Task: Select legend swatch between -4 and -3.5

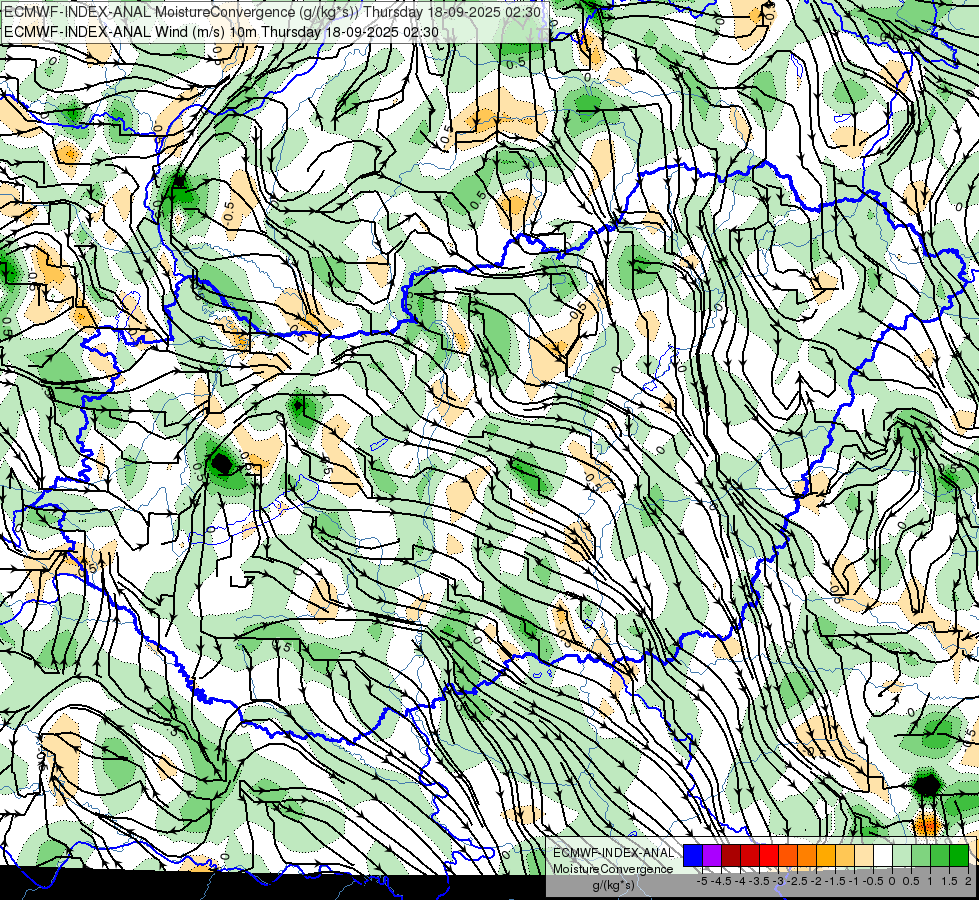Action: tap(750, 856)
